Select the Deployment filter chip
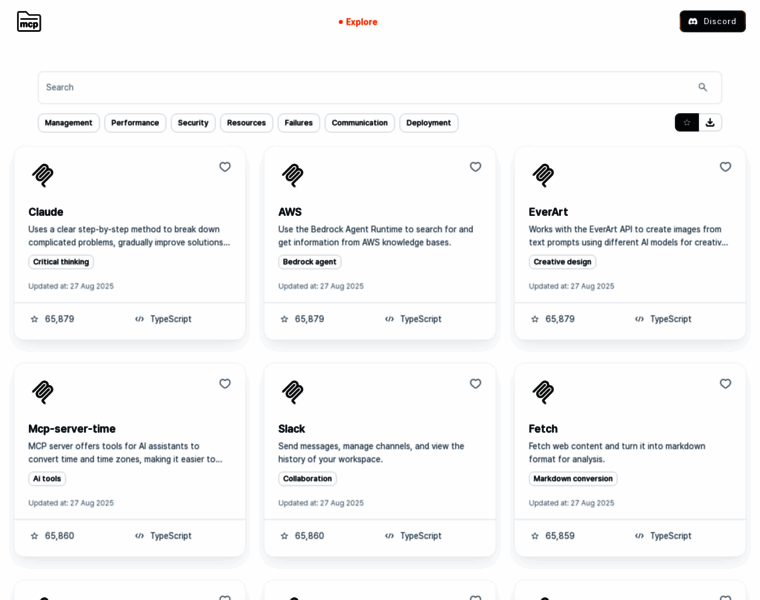Screen dimensions: 760x600 tap(428, 123)
